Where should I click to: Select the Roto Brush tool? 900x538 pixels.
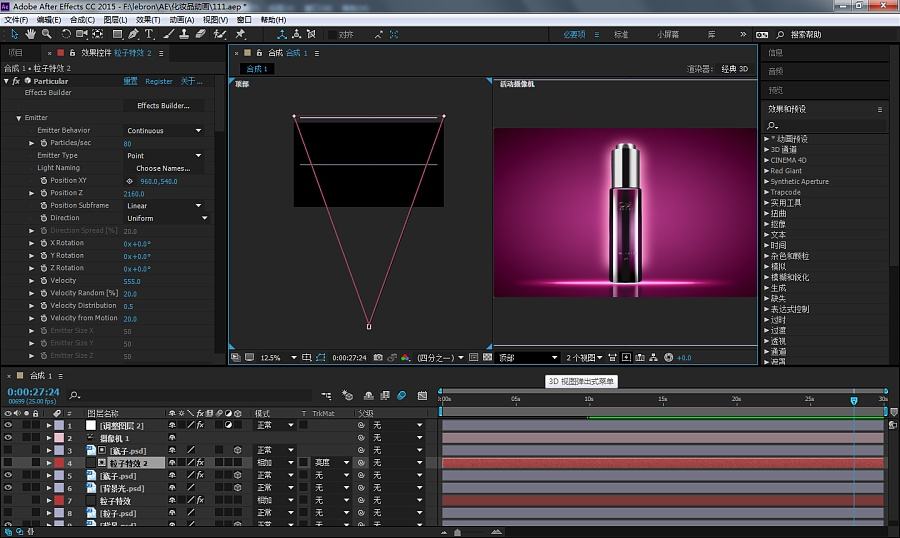(x=219, y=34)
